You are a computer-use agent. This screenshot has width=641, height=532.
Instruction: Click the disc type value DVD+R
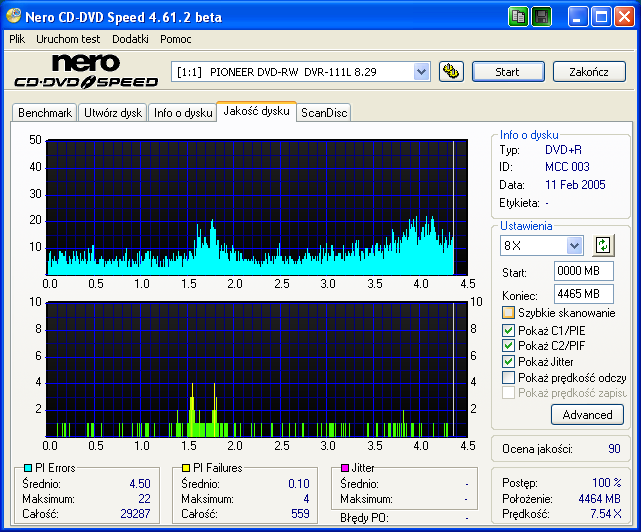(563, 150)
